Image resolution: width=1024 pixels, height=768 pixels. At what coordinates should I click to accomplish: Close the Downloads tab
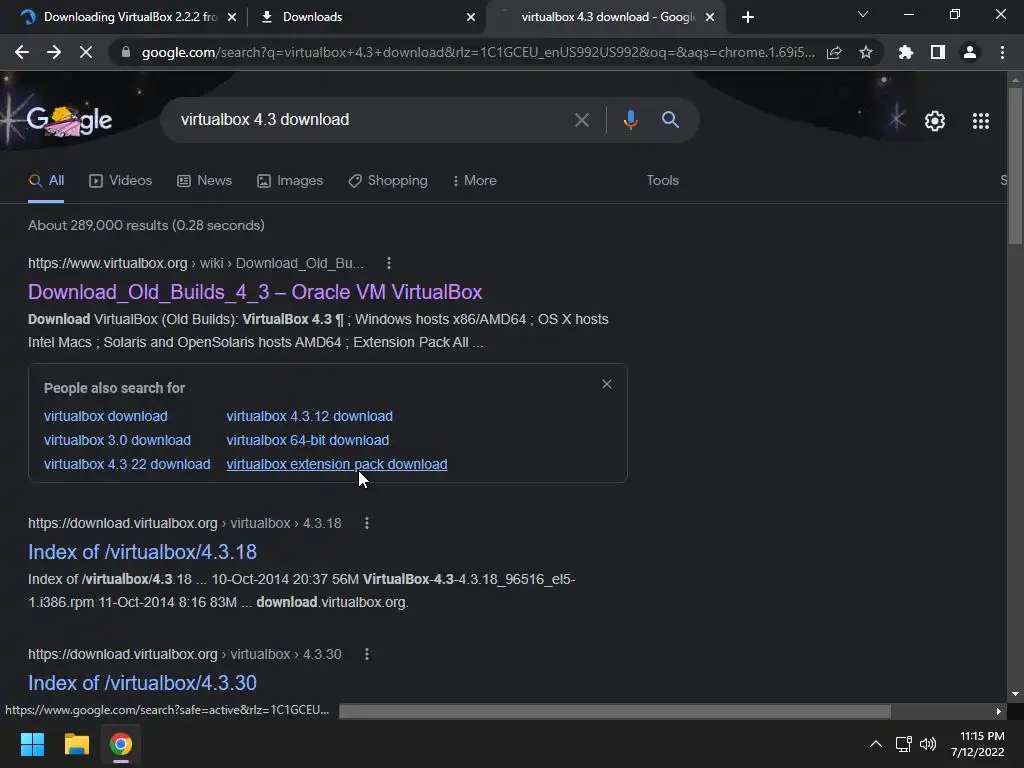pyautogui.click(x=471, y=18)
